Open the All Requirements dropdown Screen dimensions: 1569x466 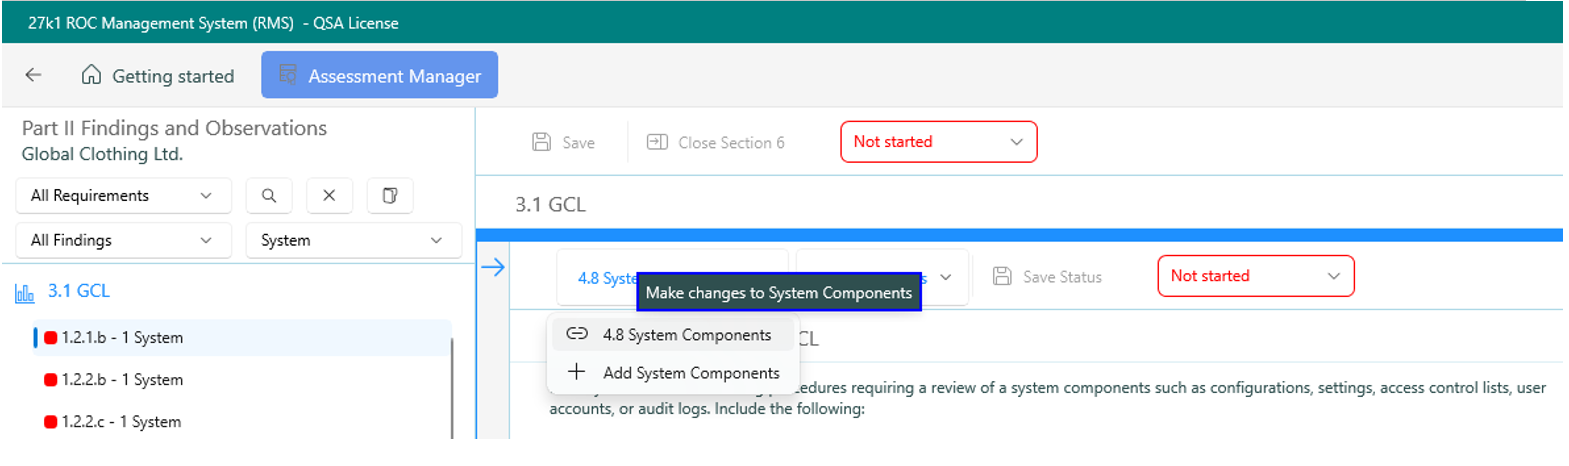tap(123, 196)
